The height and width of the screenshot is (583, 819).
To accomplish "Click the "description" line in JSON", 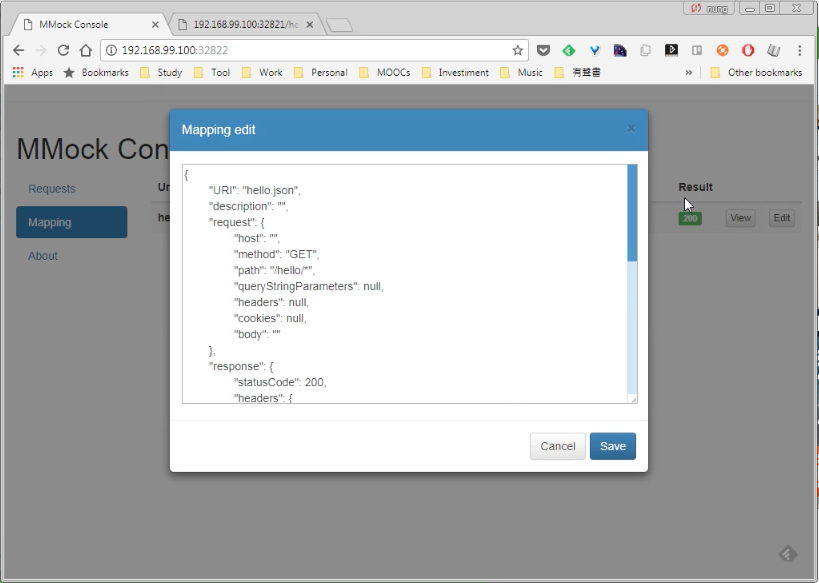I will coord(248,206).
